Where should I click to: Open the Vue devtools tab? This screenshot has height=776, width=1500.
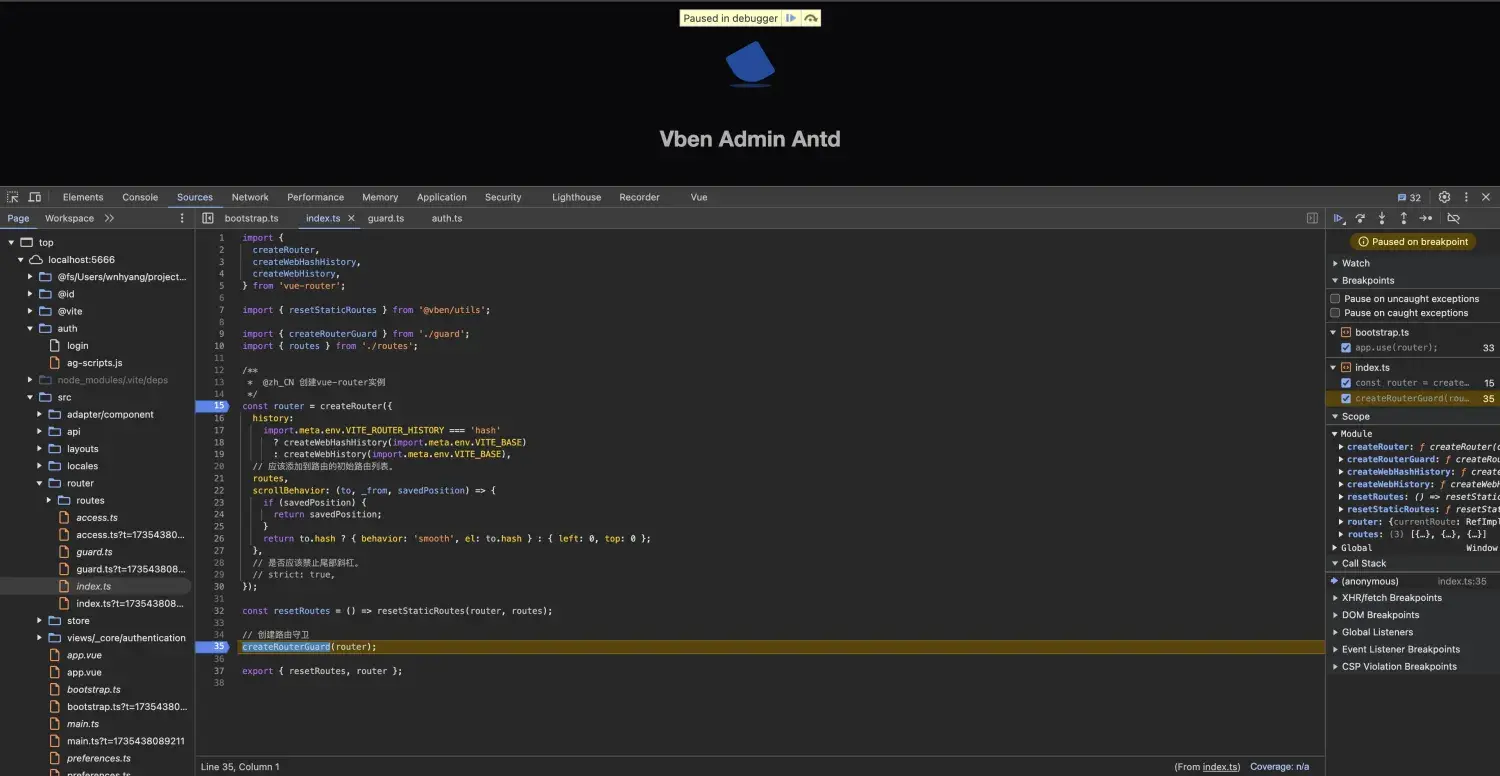699,197
